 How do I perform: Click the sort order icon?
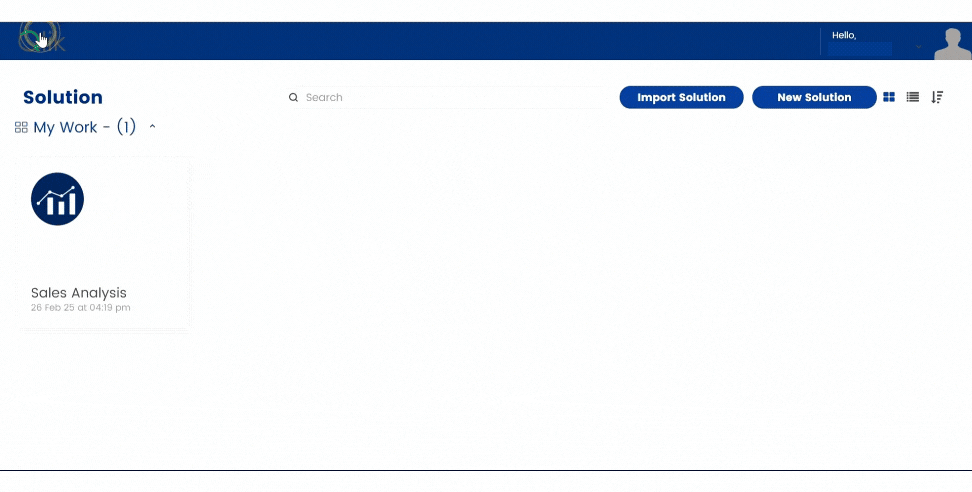tap(937, 97)
